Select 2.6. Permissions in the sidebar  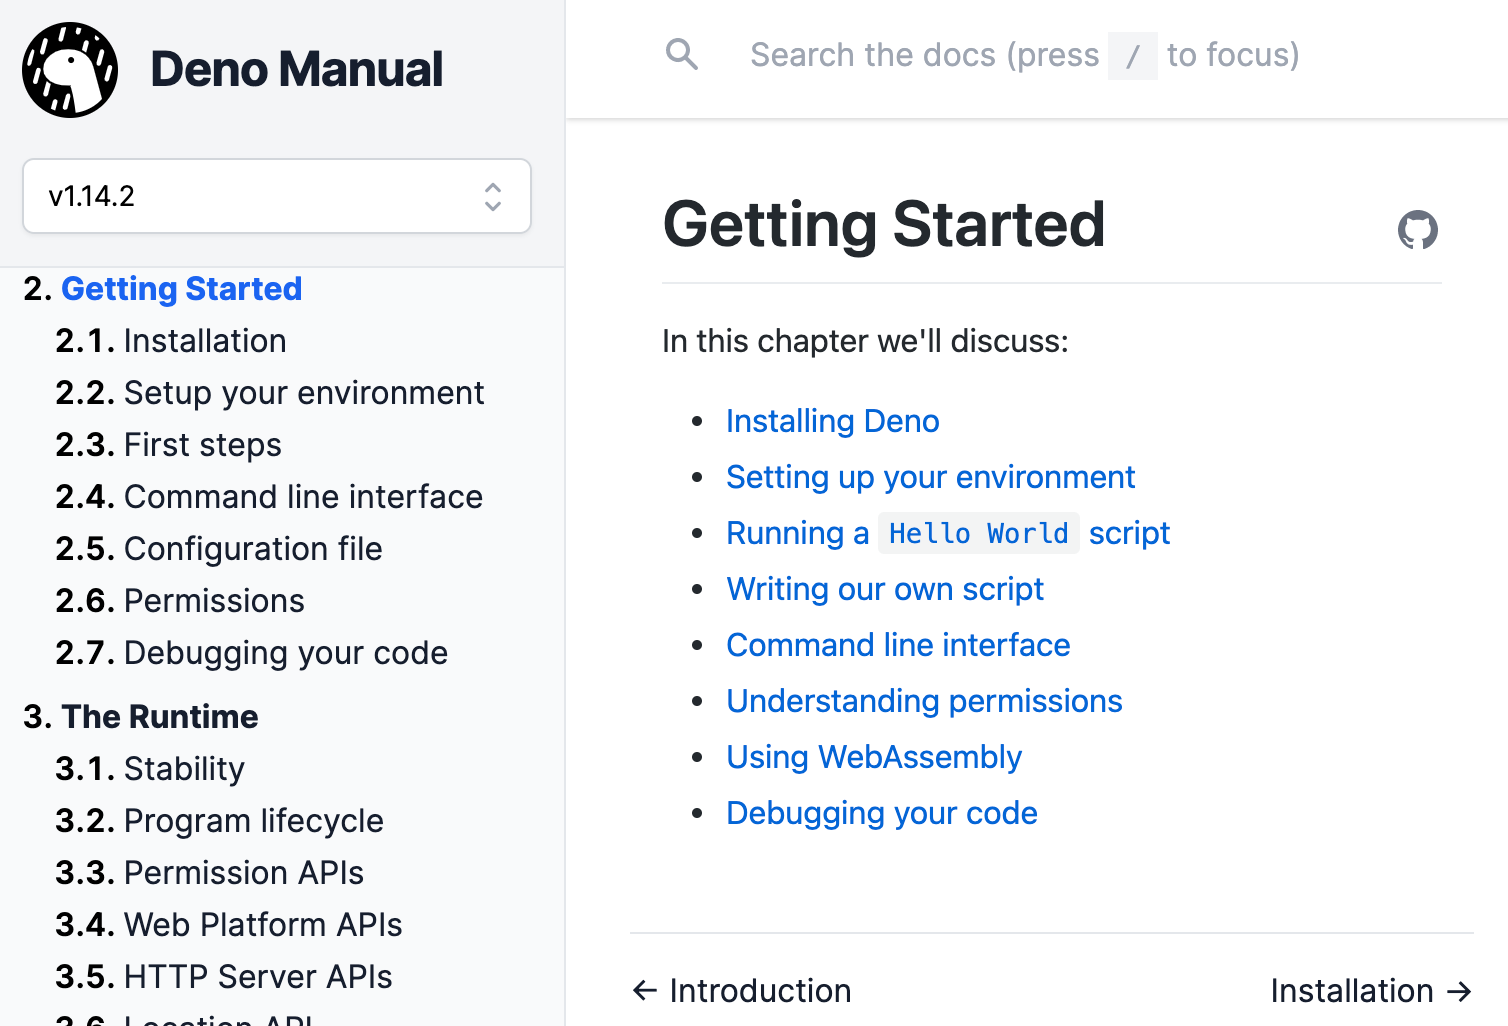pos(213,600)
